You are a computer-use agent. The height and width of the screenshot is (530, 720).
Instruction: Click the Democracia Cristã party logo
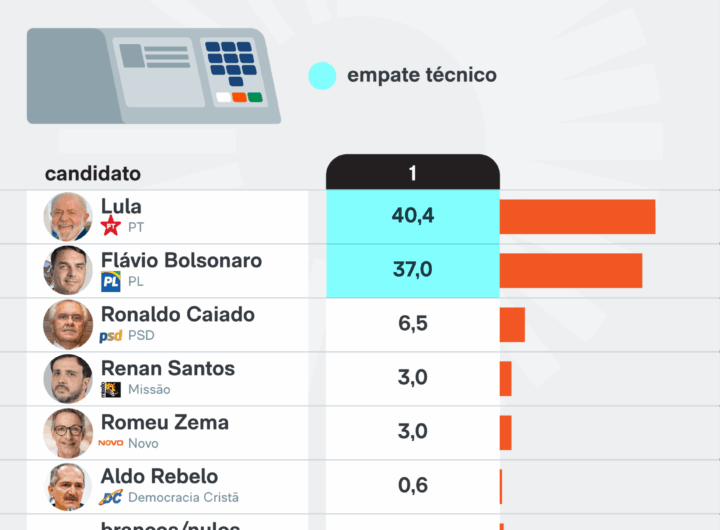click(111, 497)
